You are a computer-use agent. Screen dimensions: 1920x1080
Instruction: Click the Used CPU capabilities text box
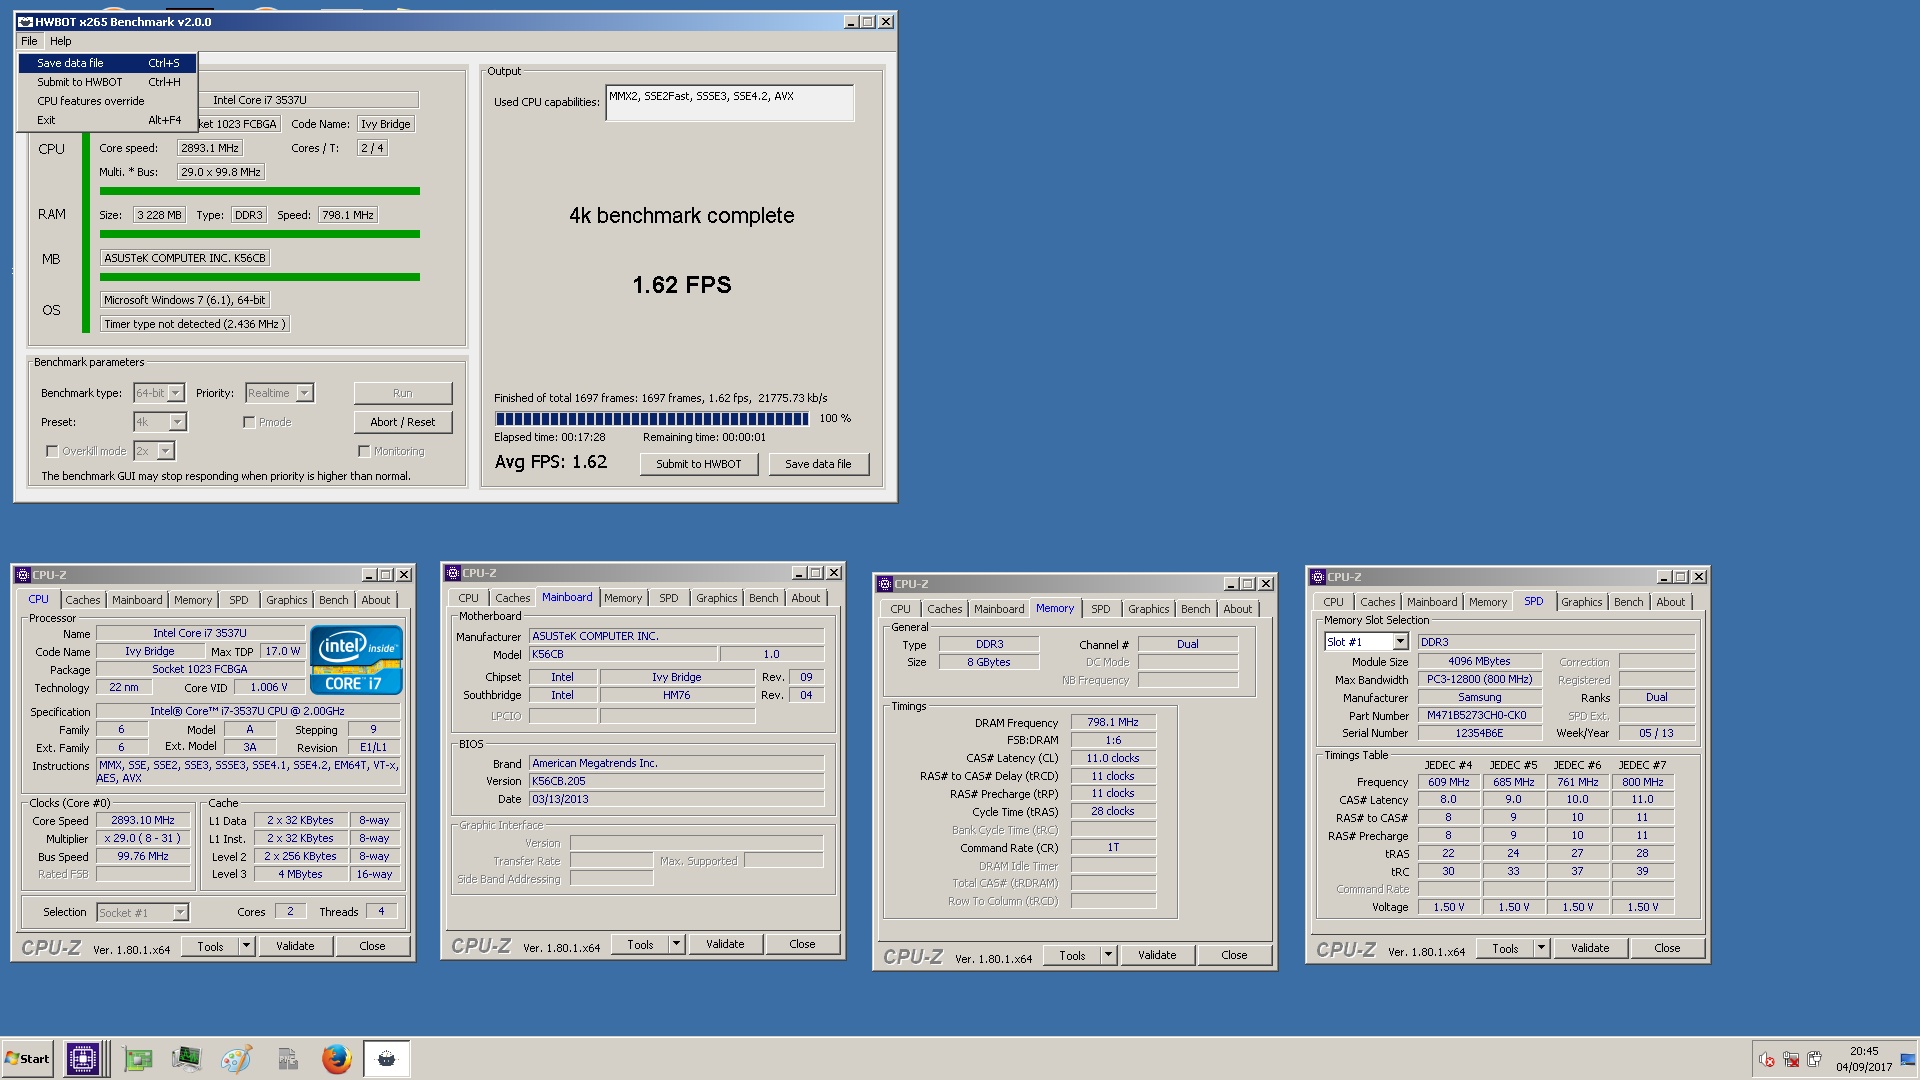pyautogui.click(x=730, y=103)
